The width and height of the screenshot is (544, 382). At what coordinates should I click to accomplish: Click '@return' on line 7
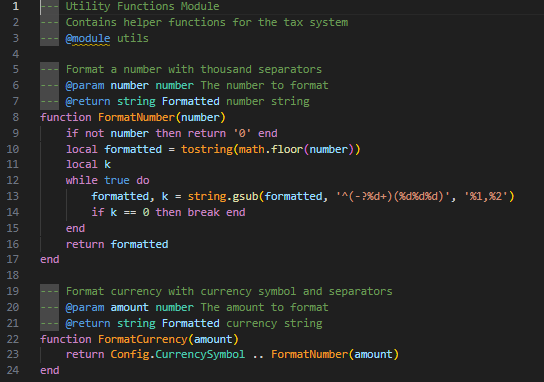pos(88,101)
